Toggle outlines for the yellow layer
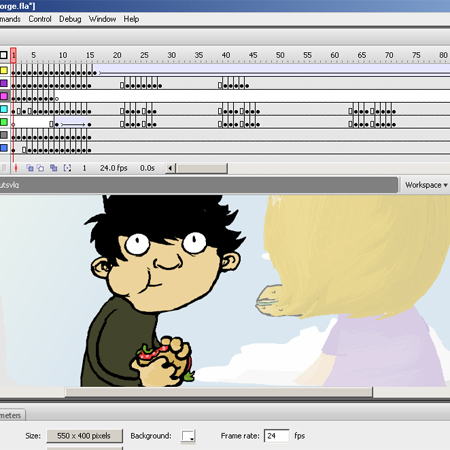 pyautogui.click(x=4, y=70)
